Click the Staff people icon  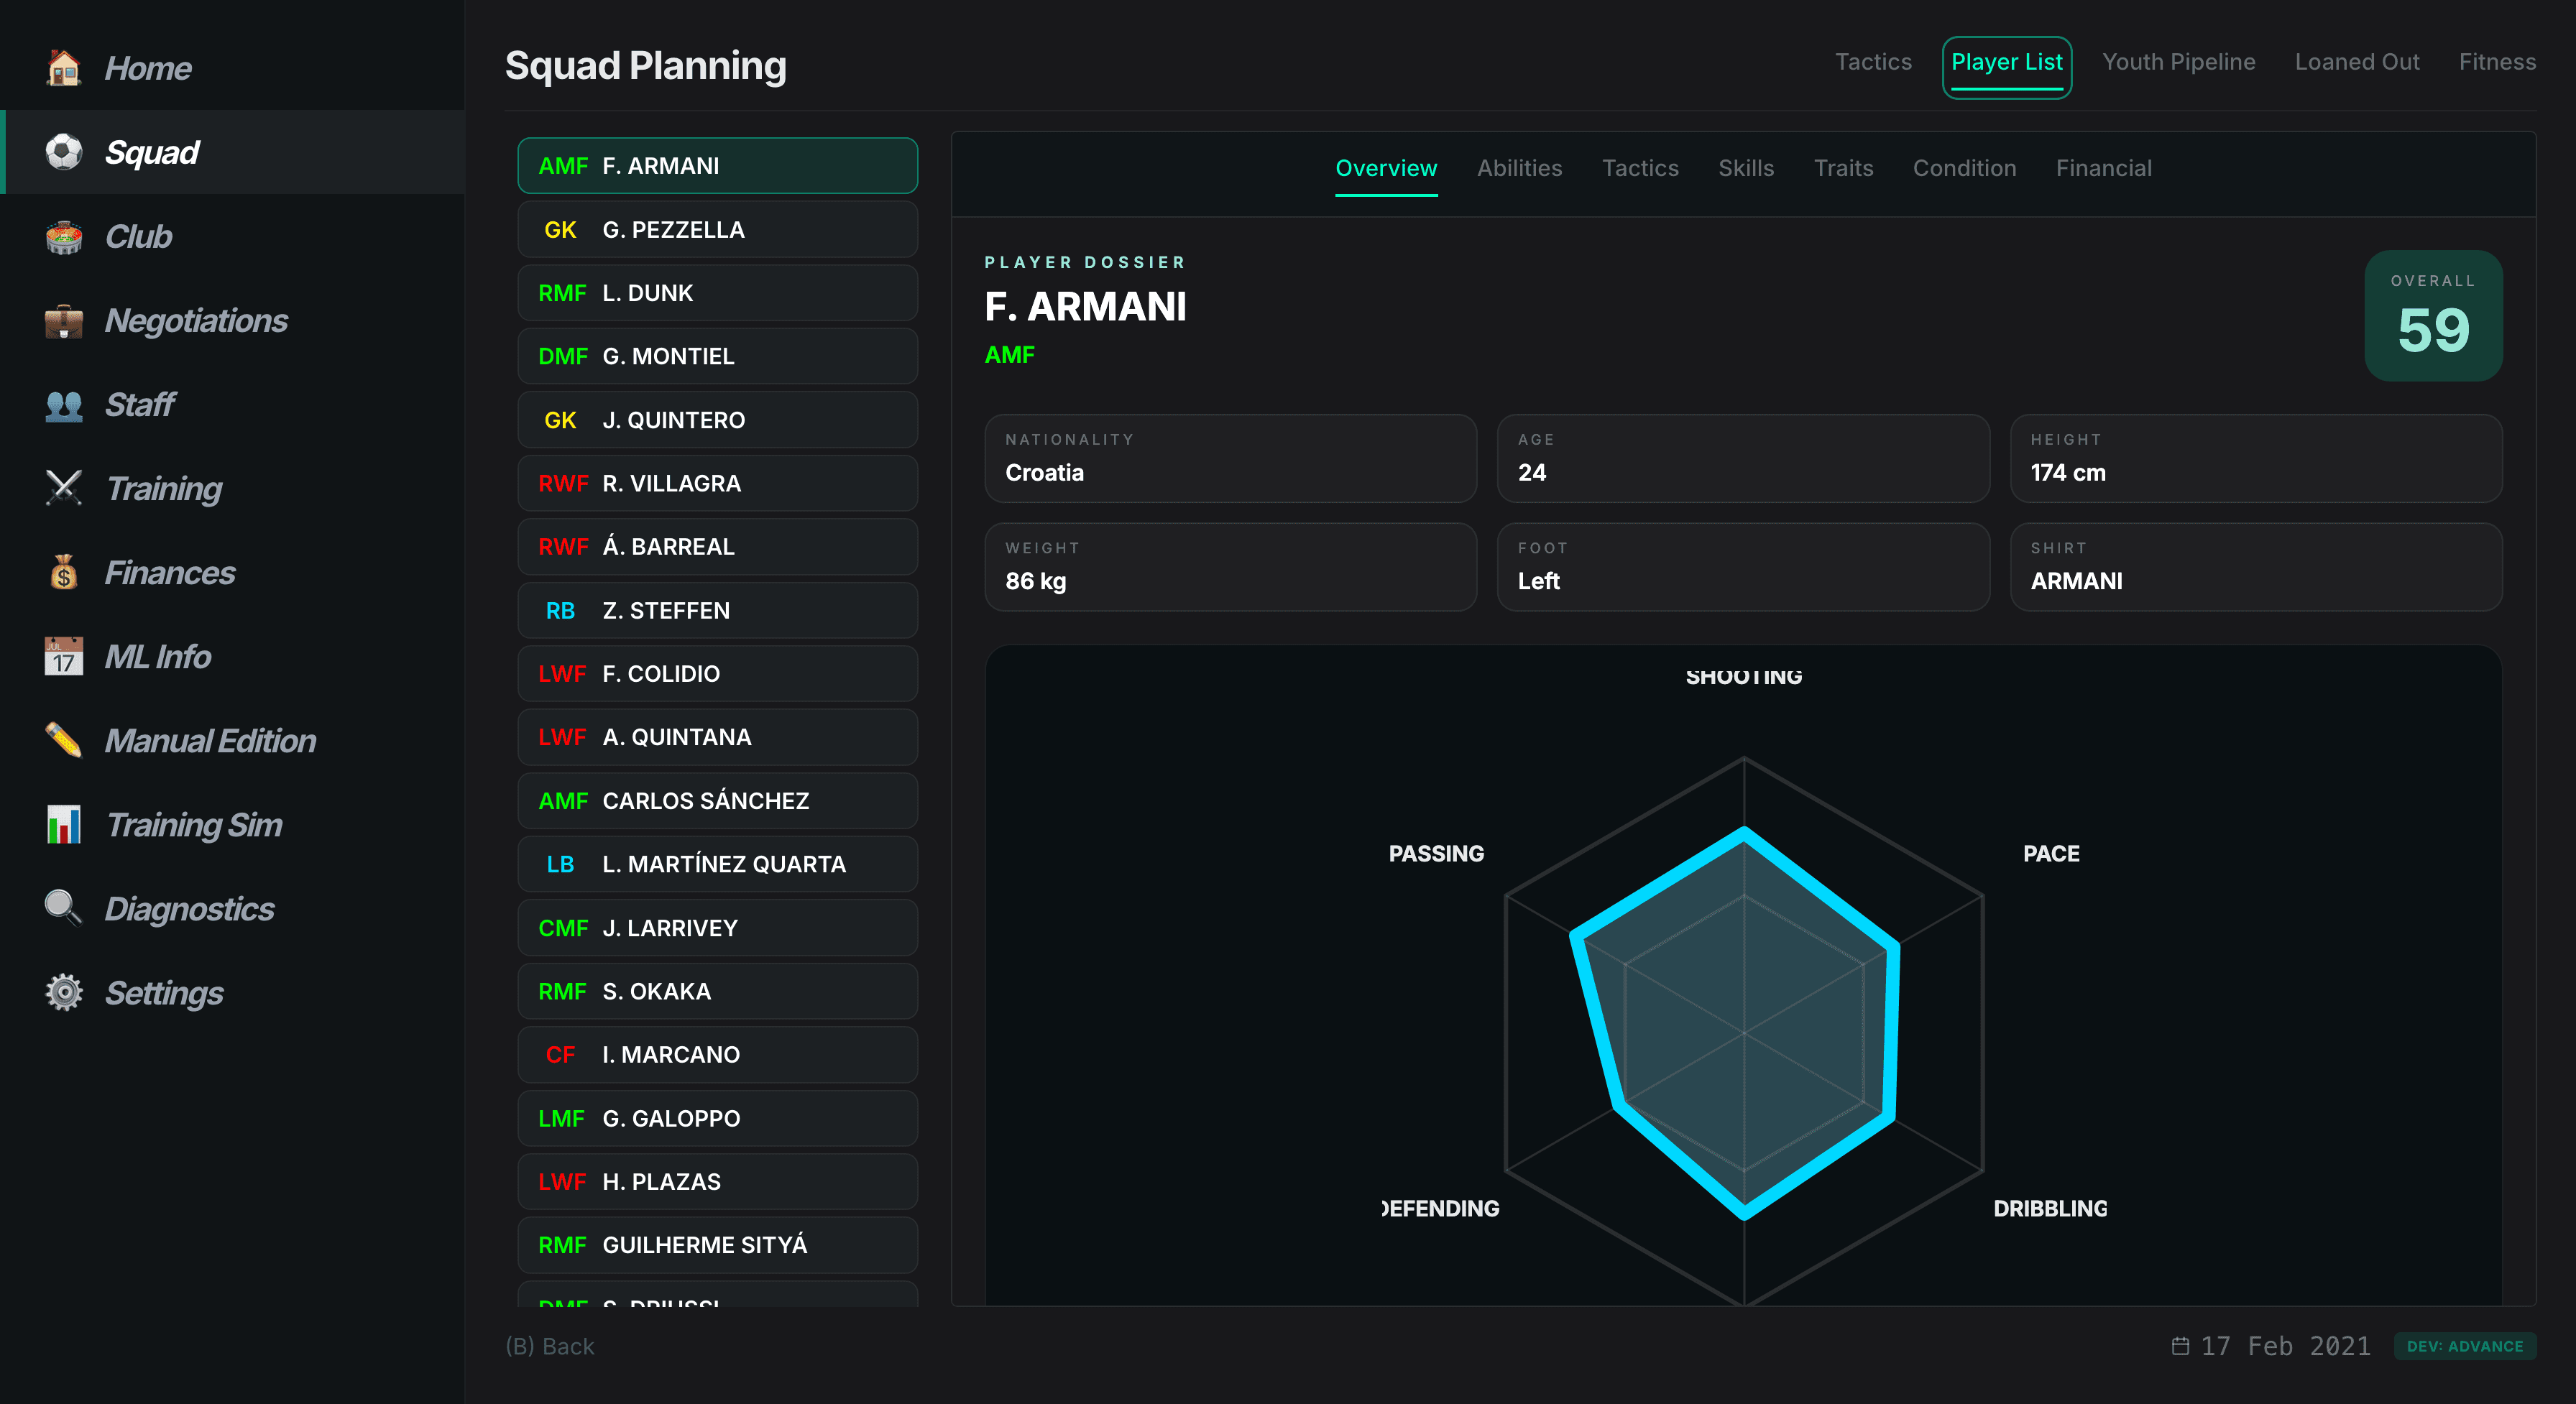point(64,404)
